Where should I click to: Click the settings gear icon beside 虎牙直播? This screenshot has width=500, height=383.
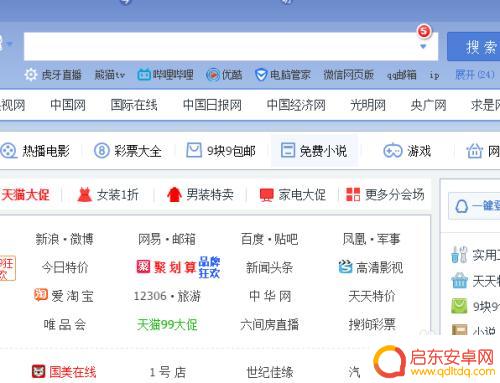(31, 75)
